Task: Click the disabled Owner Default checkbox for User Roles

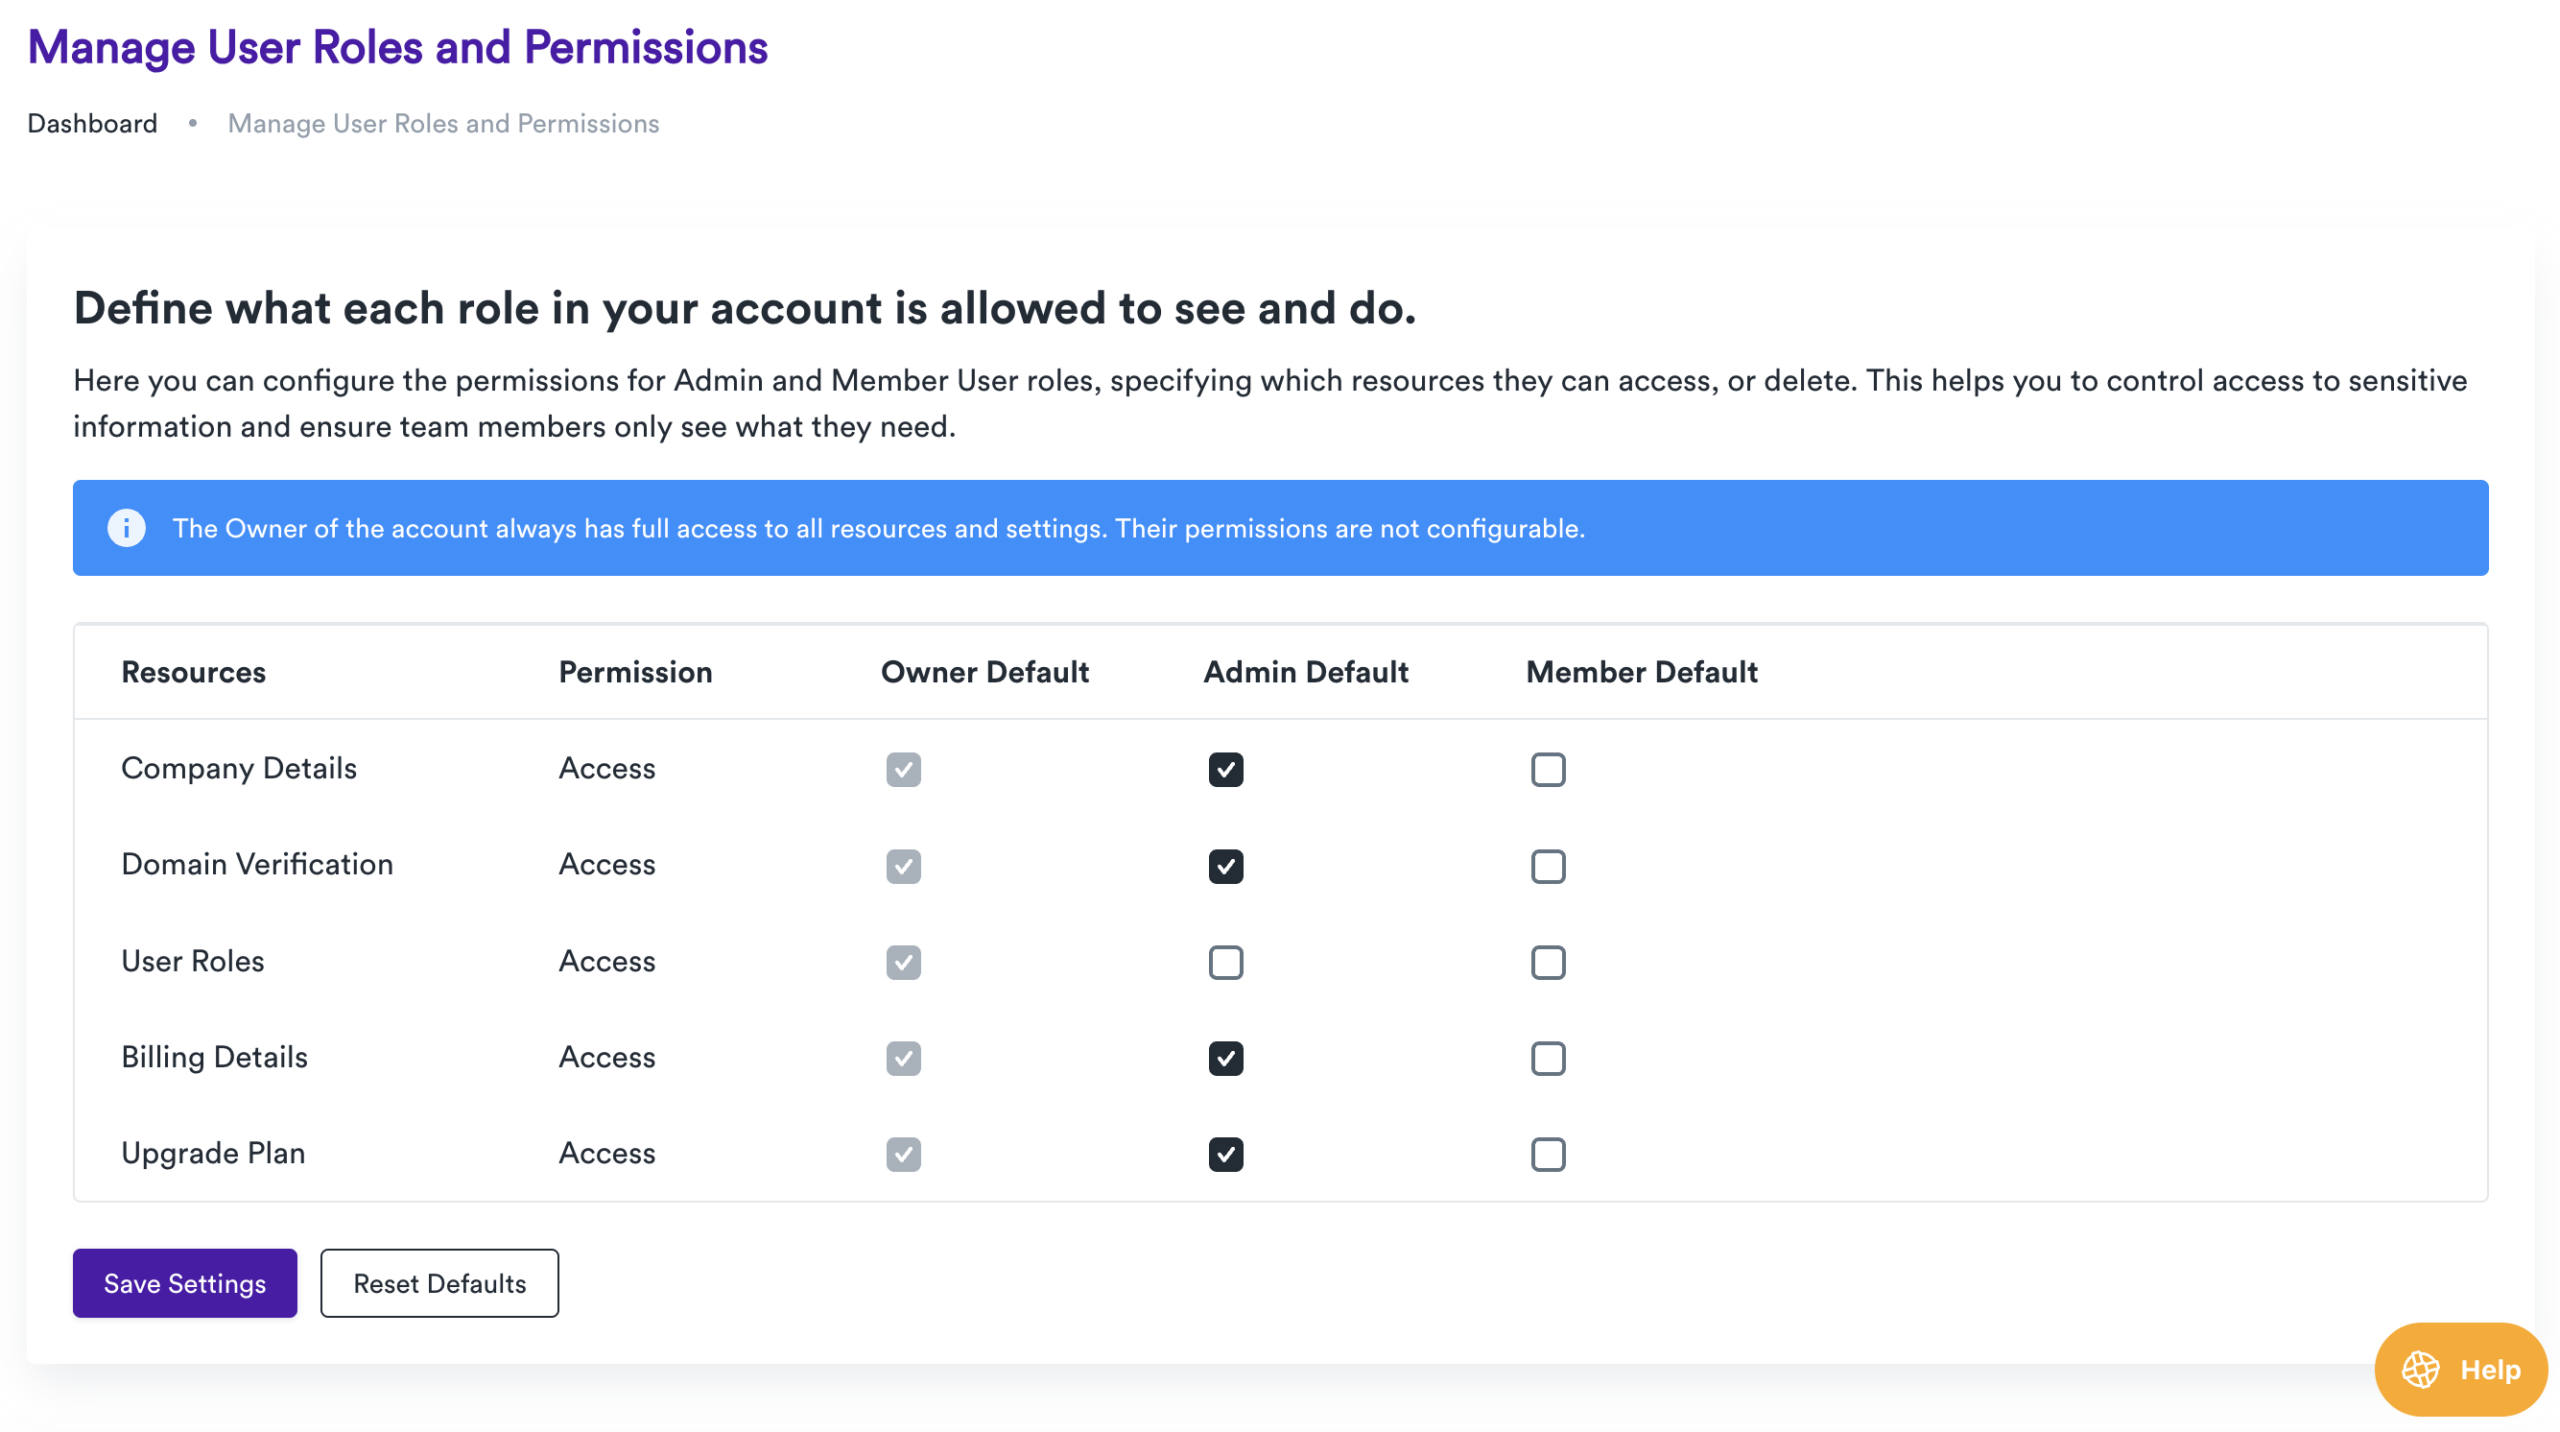Action: point(902,962)
